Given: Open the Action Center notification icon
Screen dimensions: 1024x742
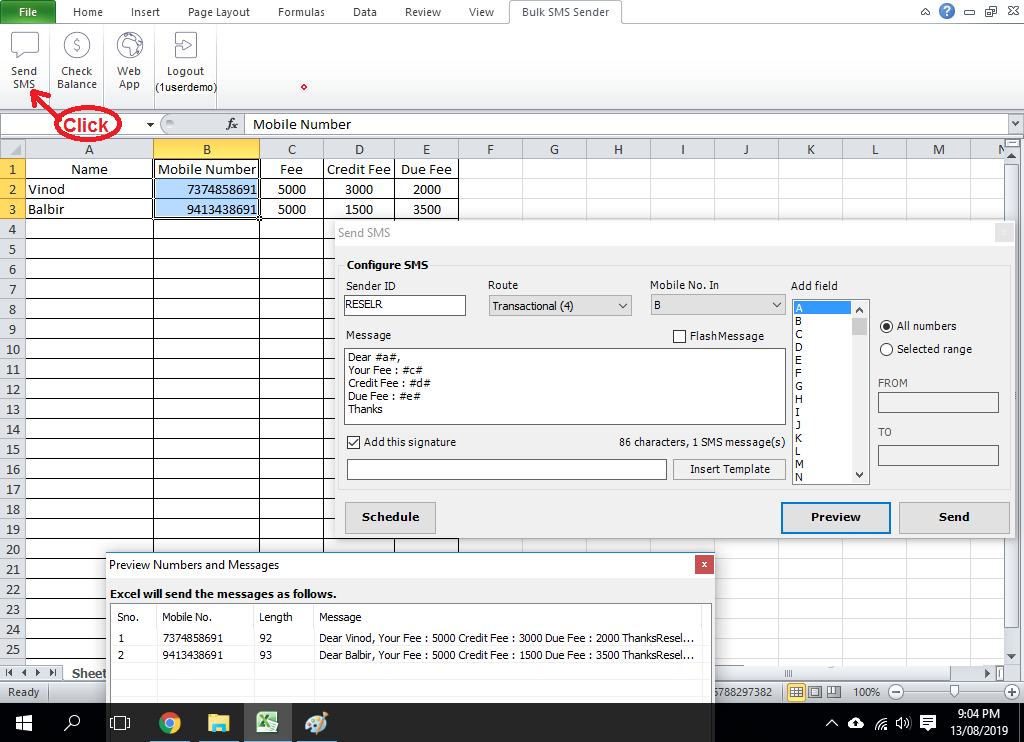Looking at the screenshot, I should tap(927, 723).
